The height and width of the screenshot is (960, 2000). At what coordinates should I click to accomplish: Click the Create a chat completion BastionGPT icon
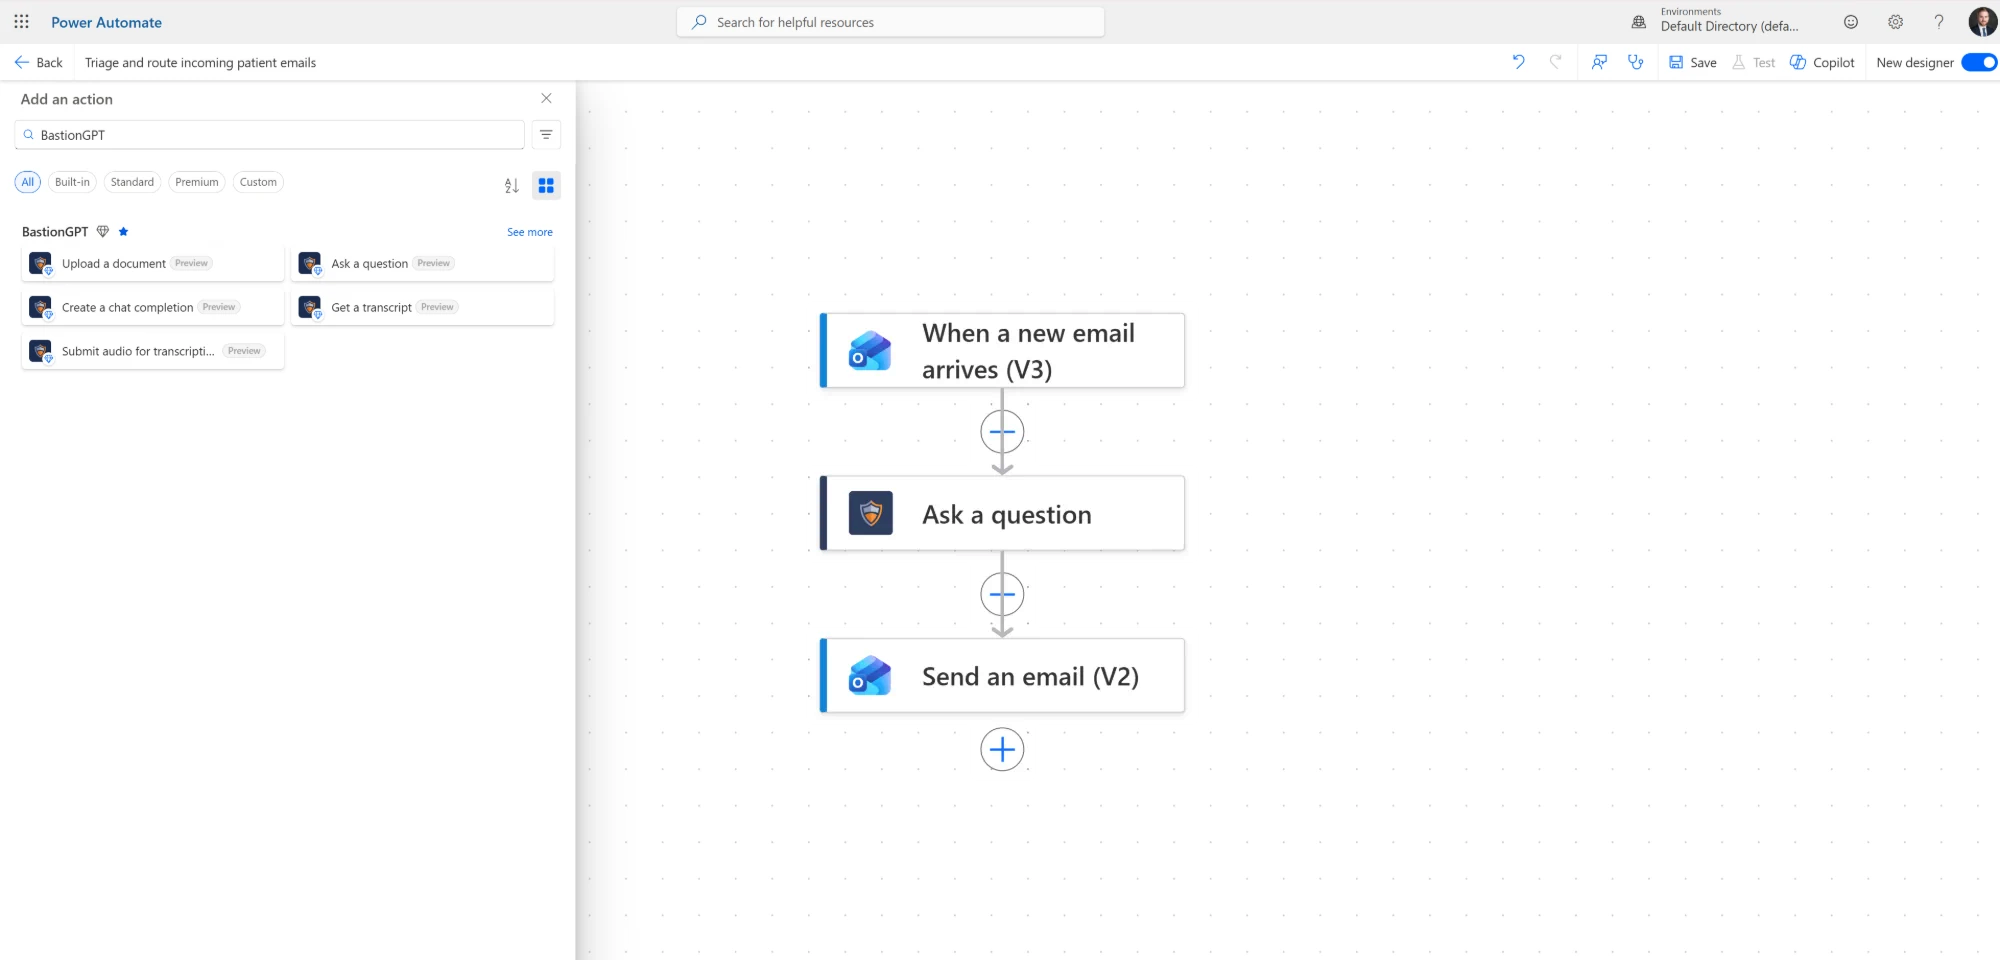41,307
